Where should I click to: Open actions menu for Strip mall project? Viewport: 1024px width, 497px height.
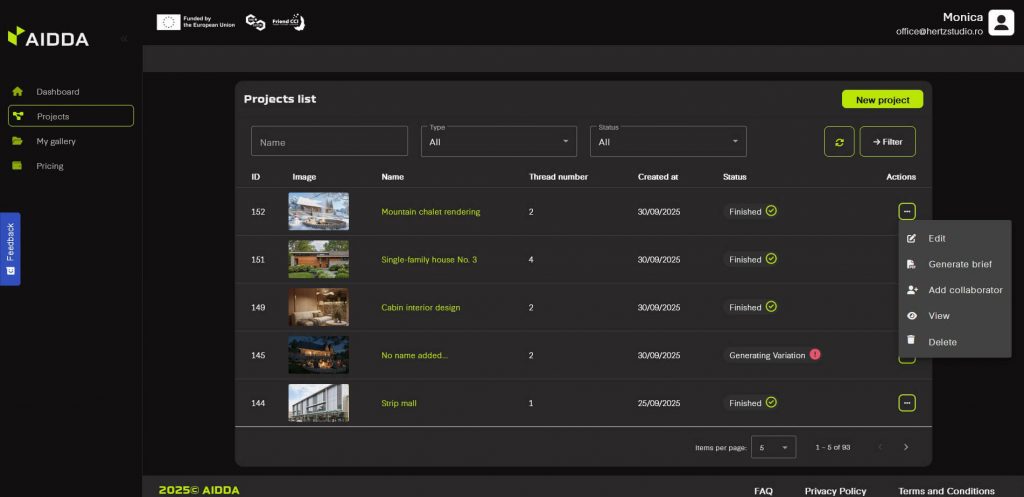pyautogui.click(x=906, y=403)
